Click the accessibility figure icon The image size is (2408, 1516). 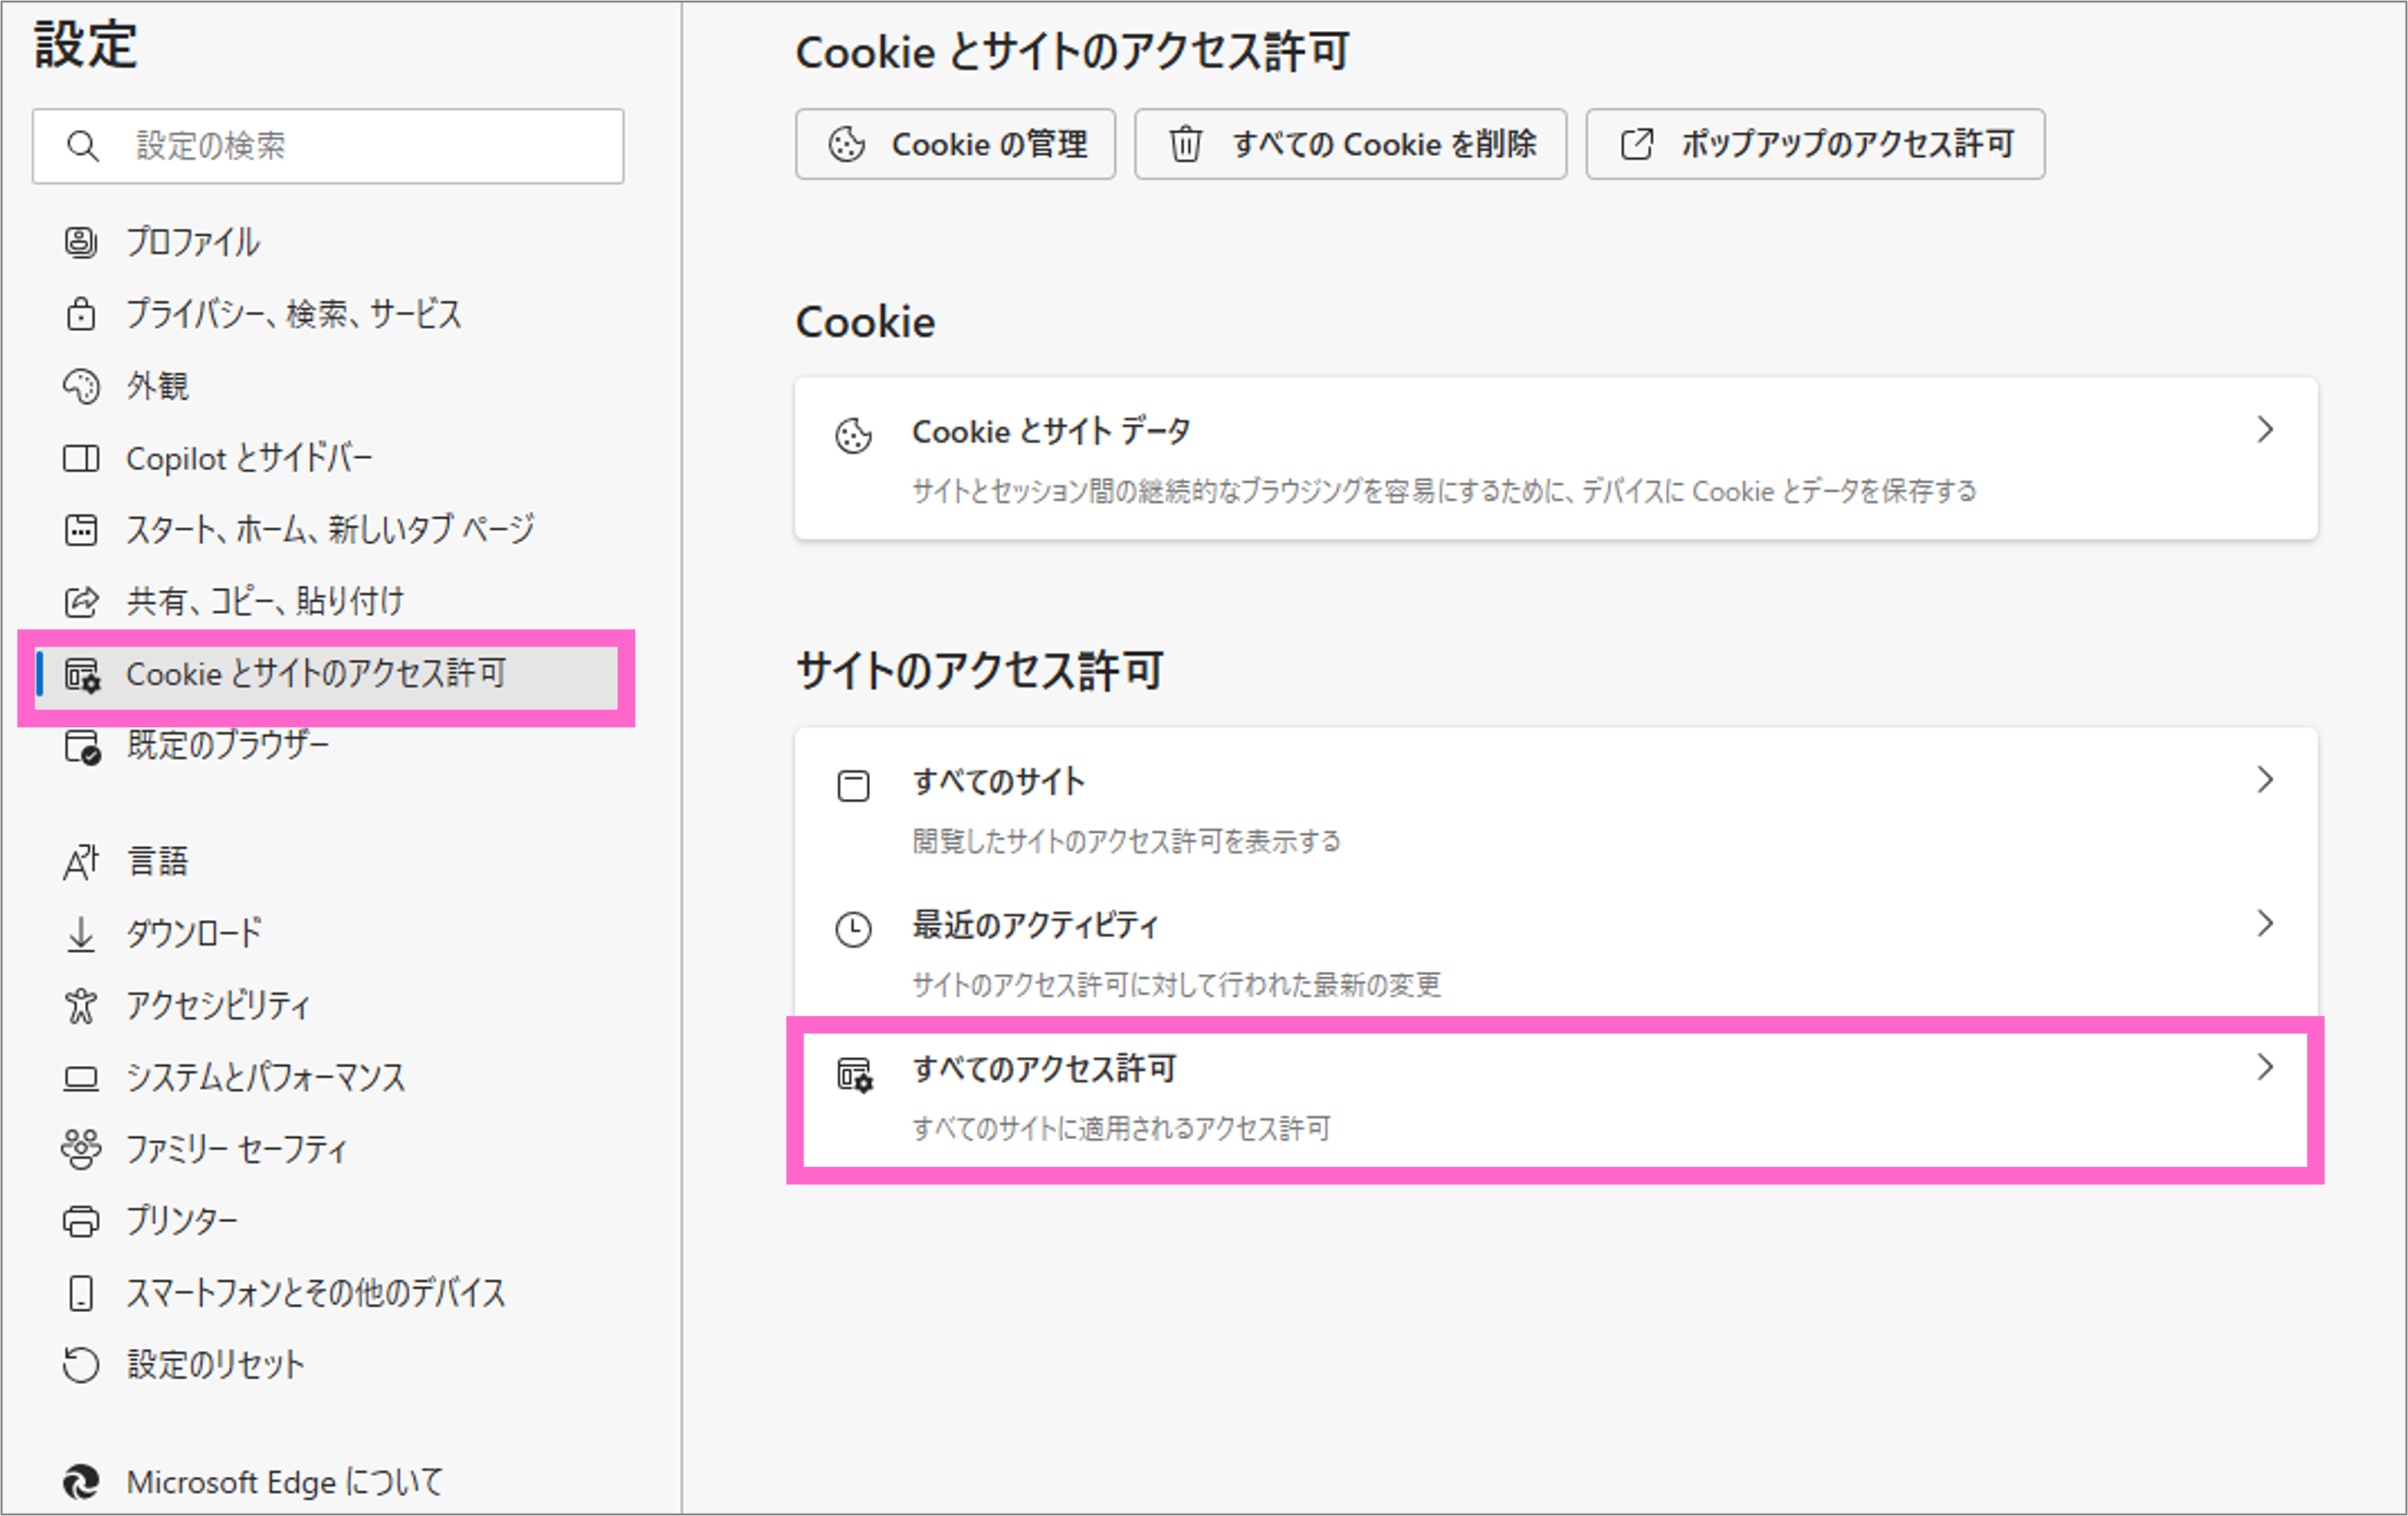(x=80, y=1005)
